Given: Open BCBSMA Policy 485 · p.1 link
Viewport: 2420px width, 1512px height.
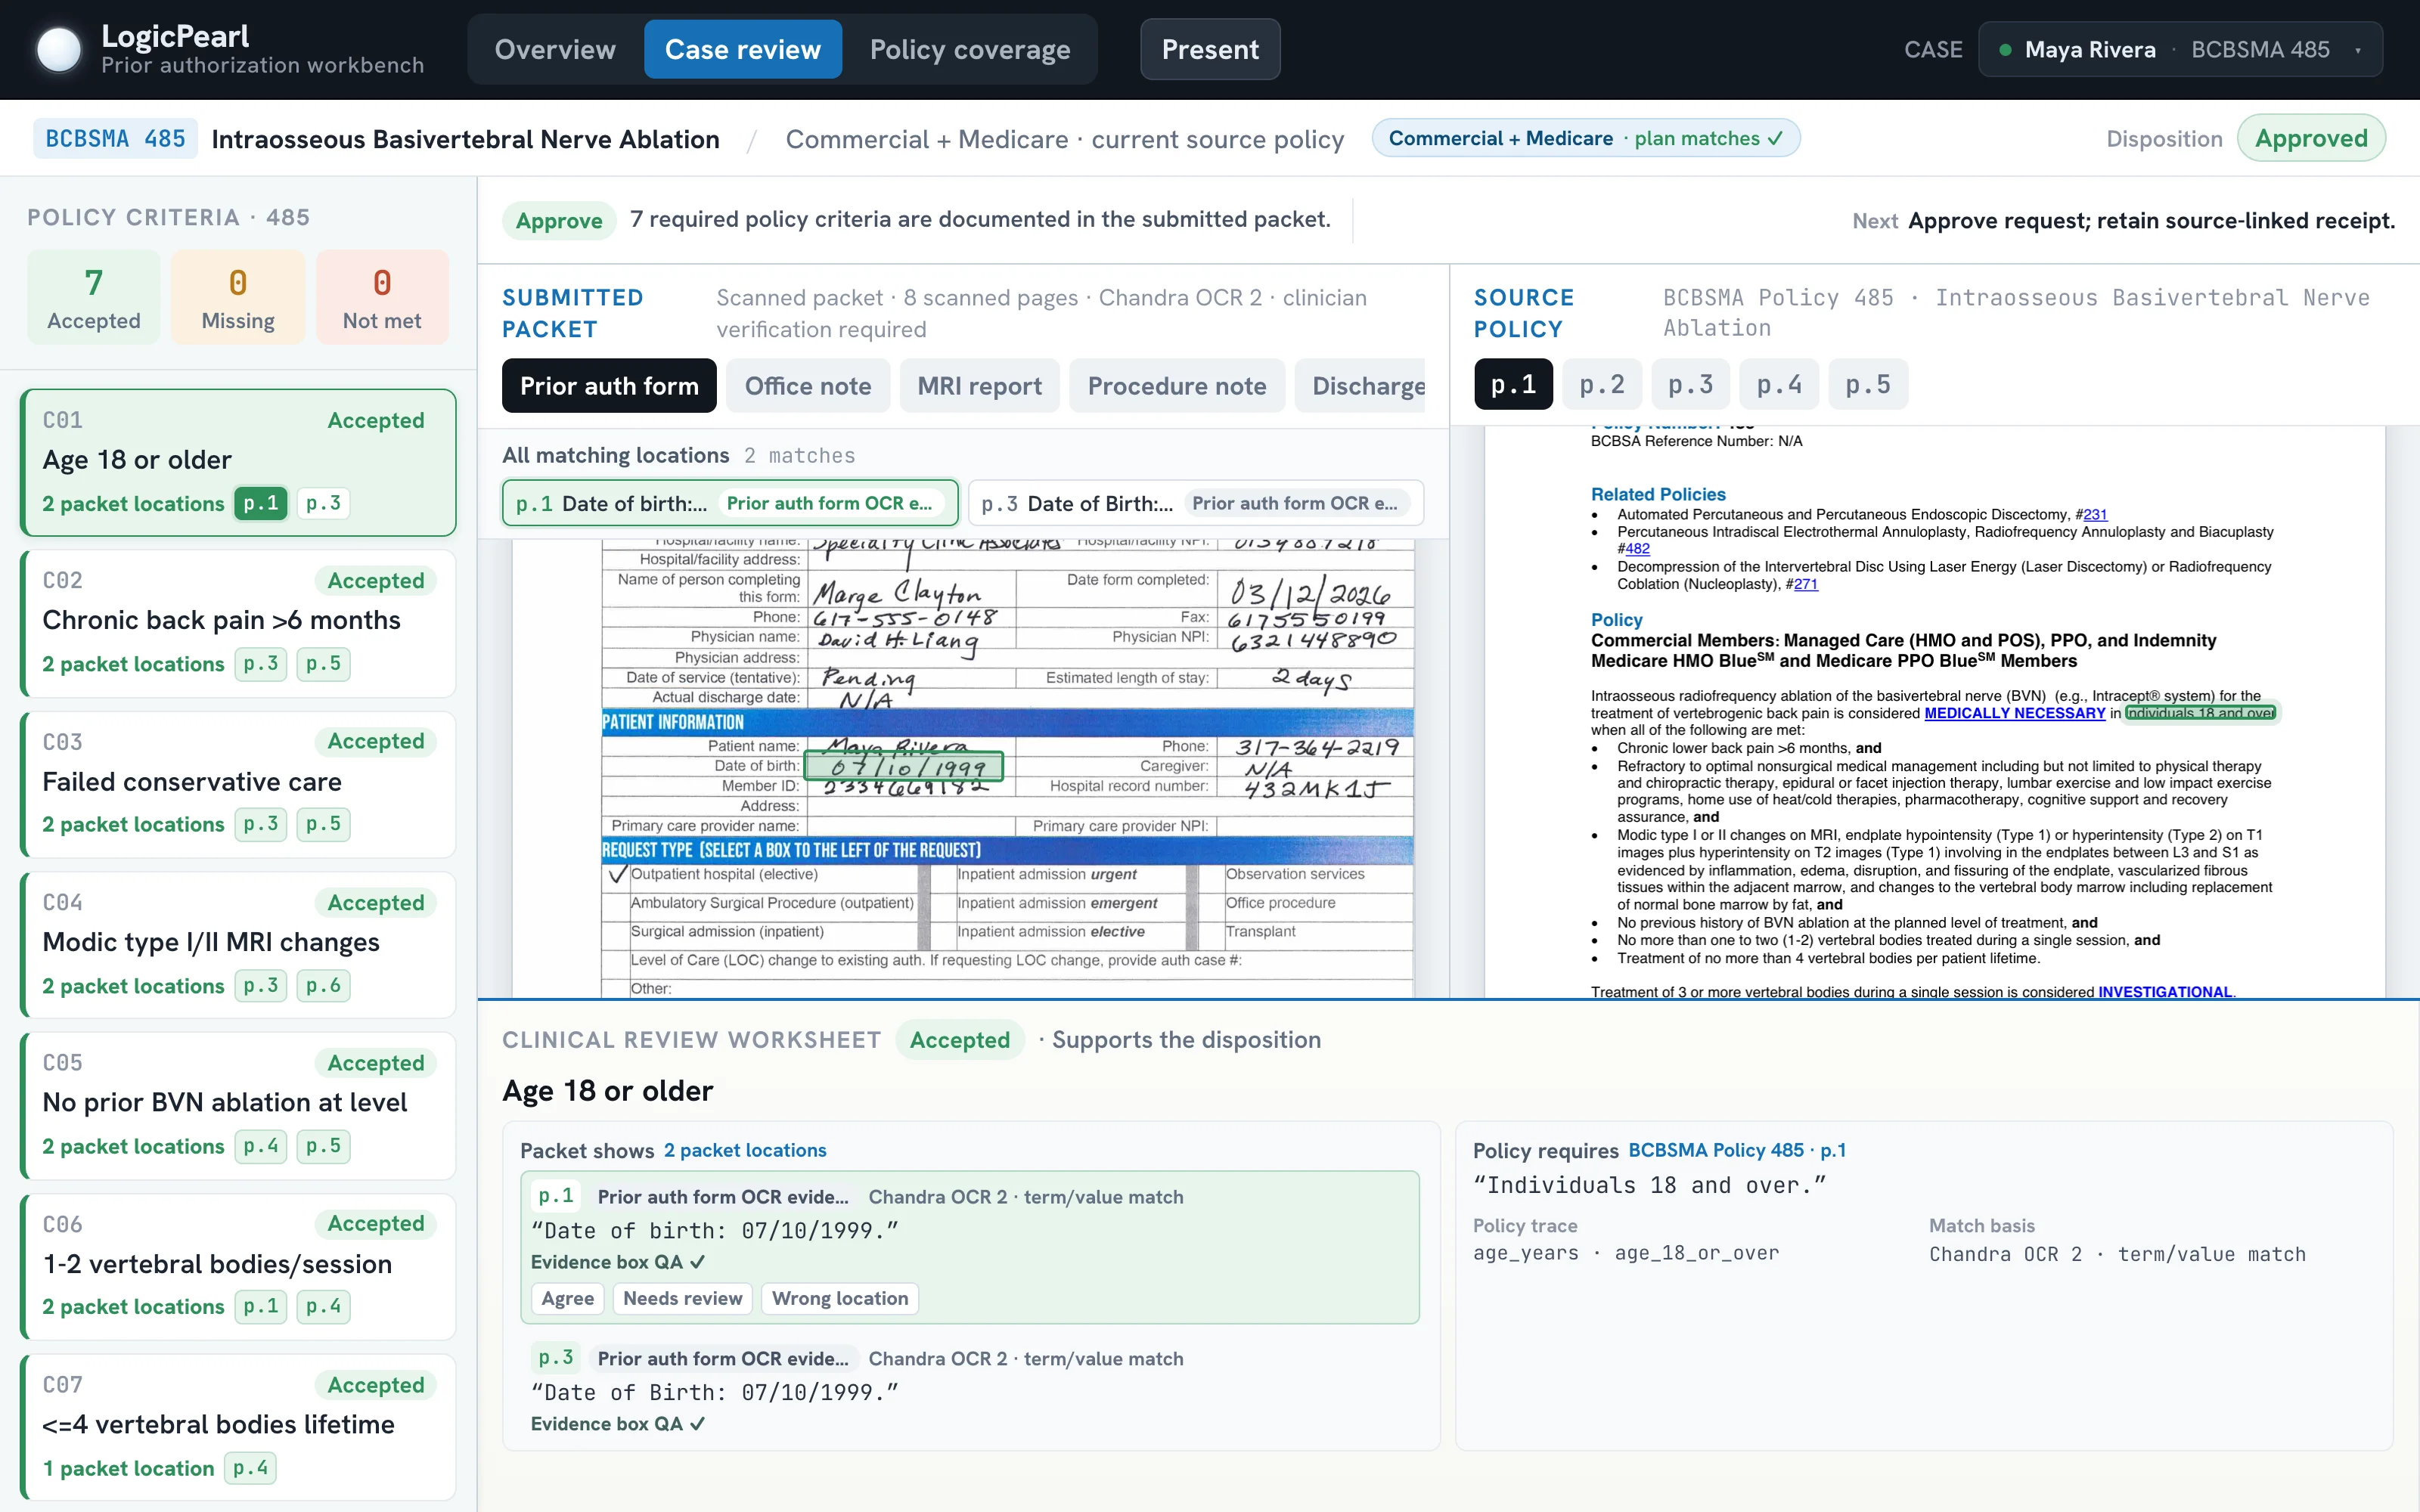Looking at the screenshot, I should coord(1737,1150).
